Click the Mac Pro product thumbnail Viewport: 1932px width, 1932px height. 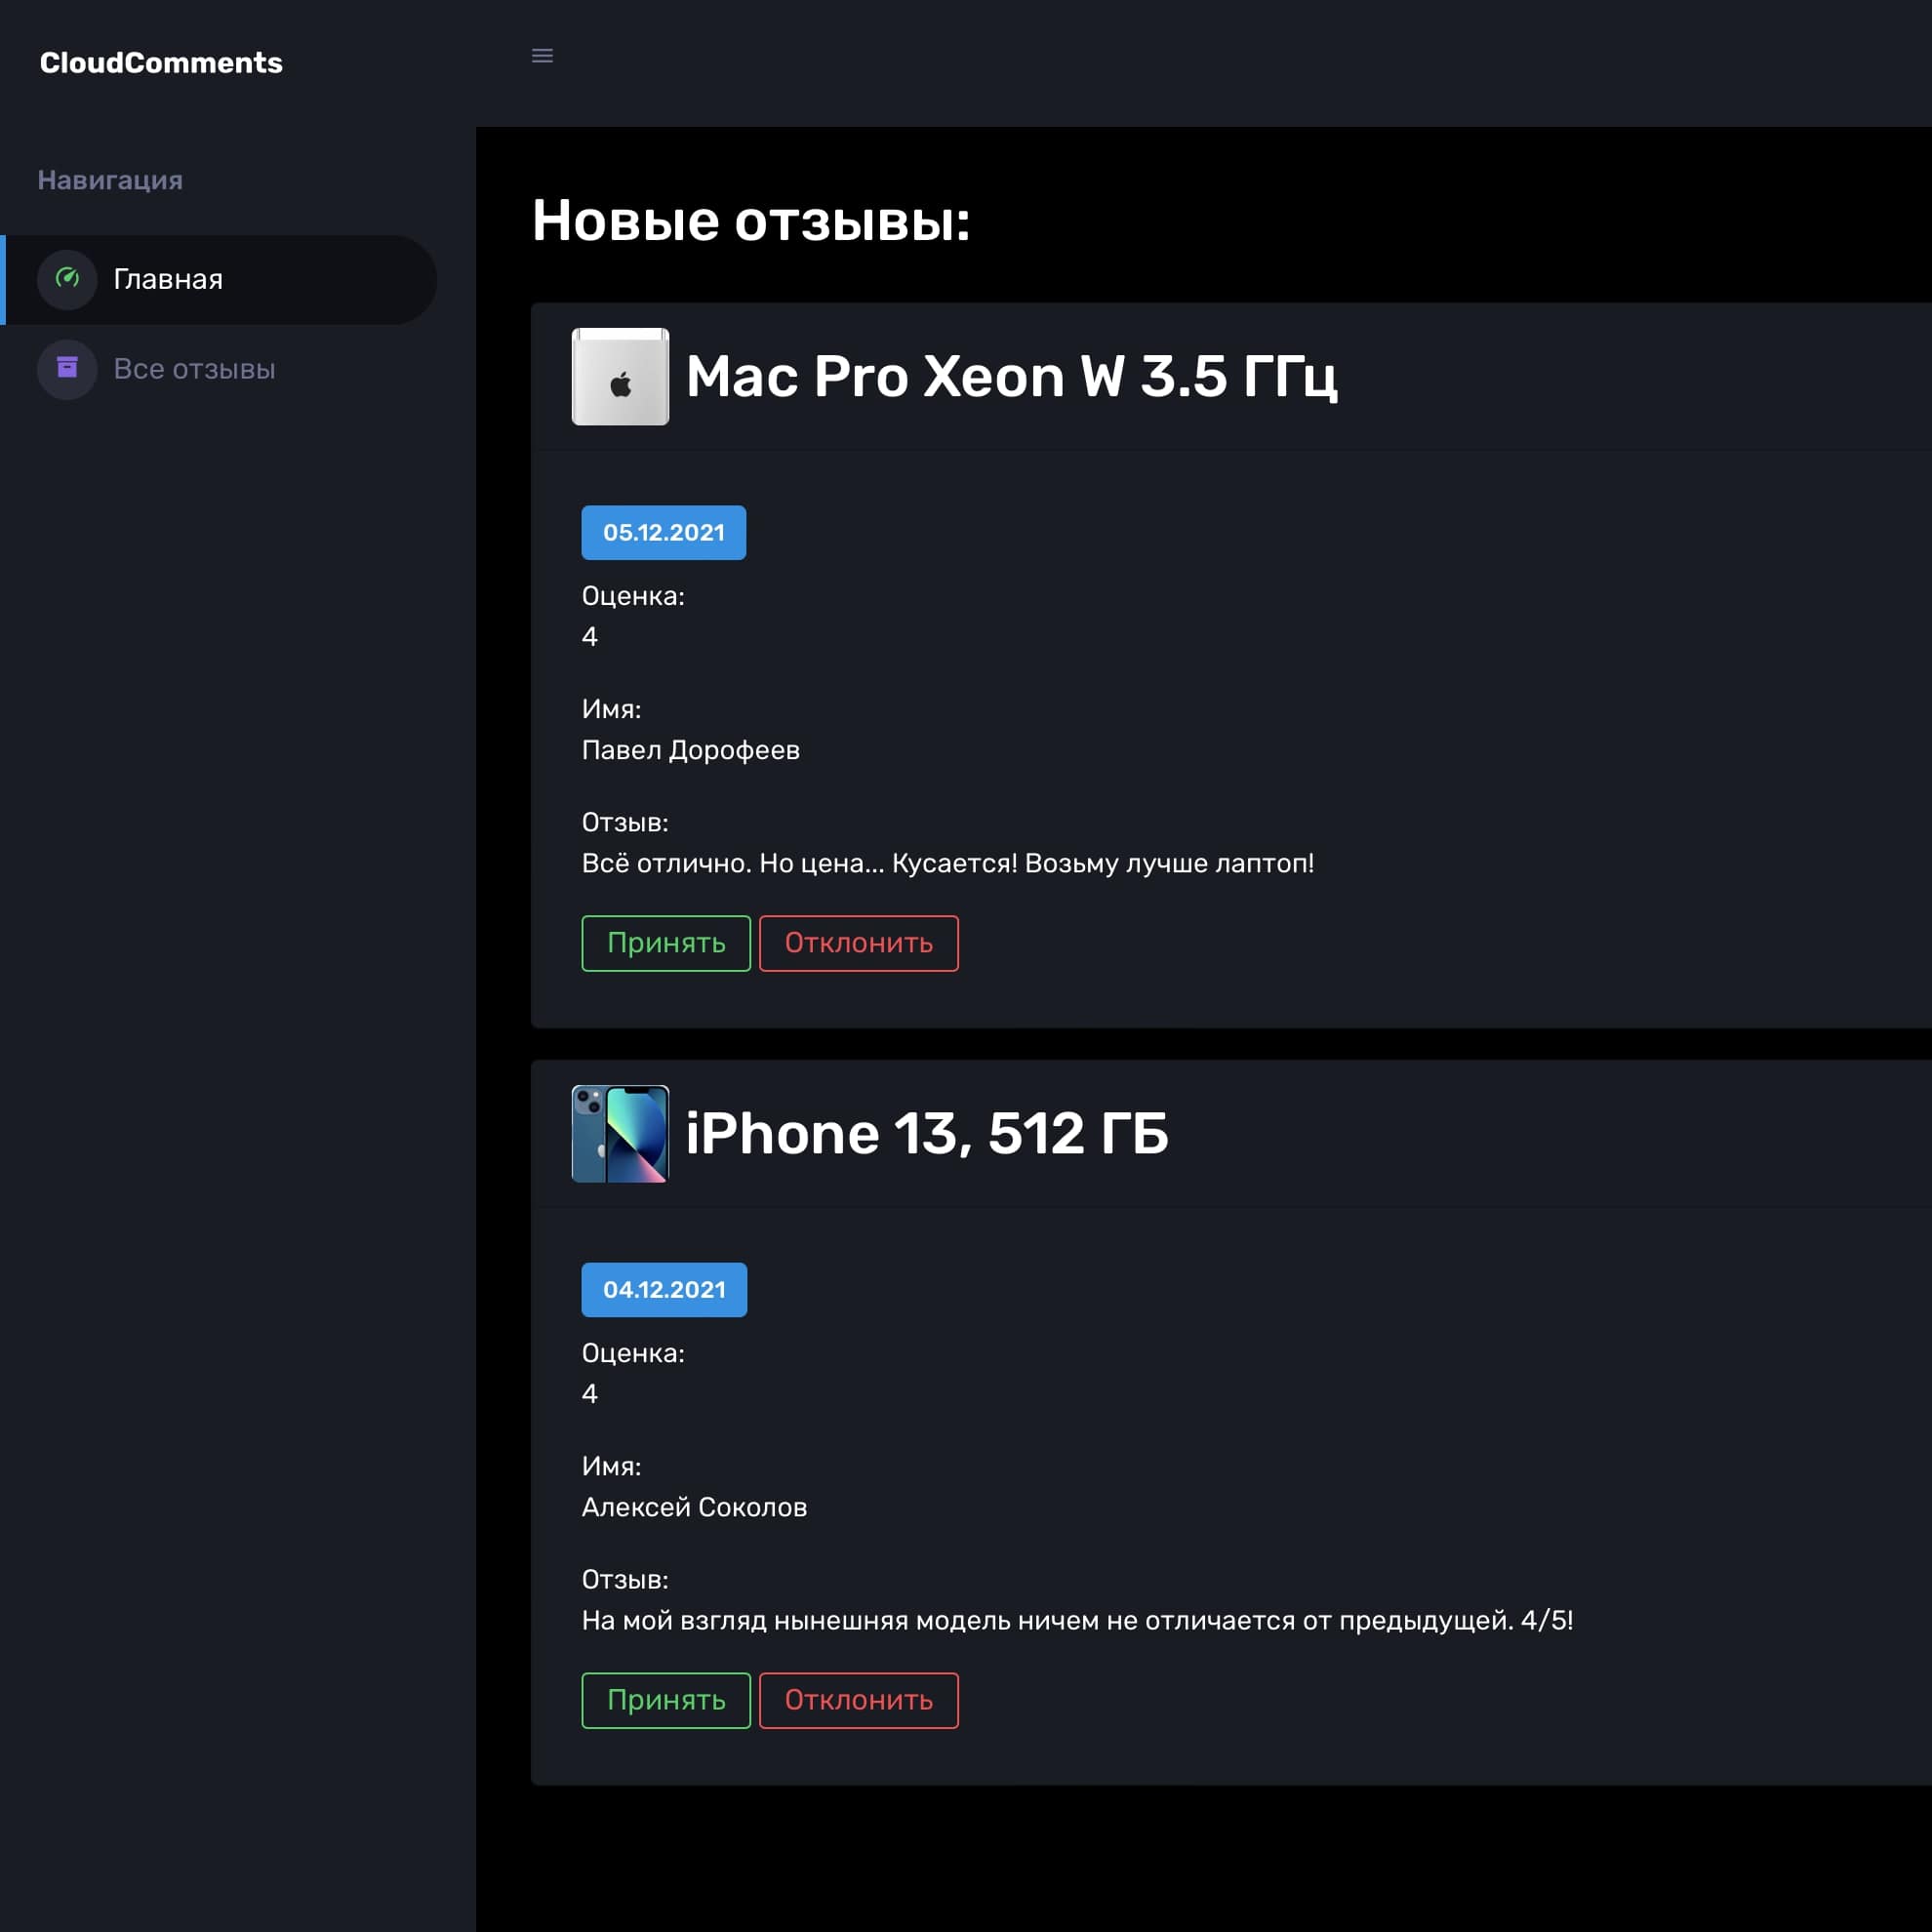tap(620, 377)
